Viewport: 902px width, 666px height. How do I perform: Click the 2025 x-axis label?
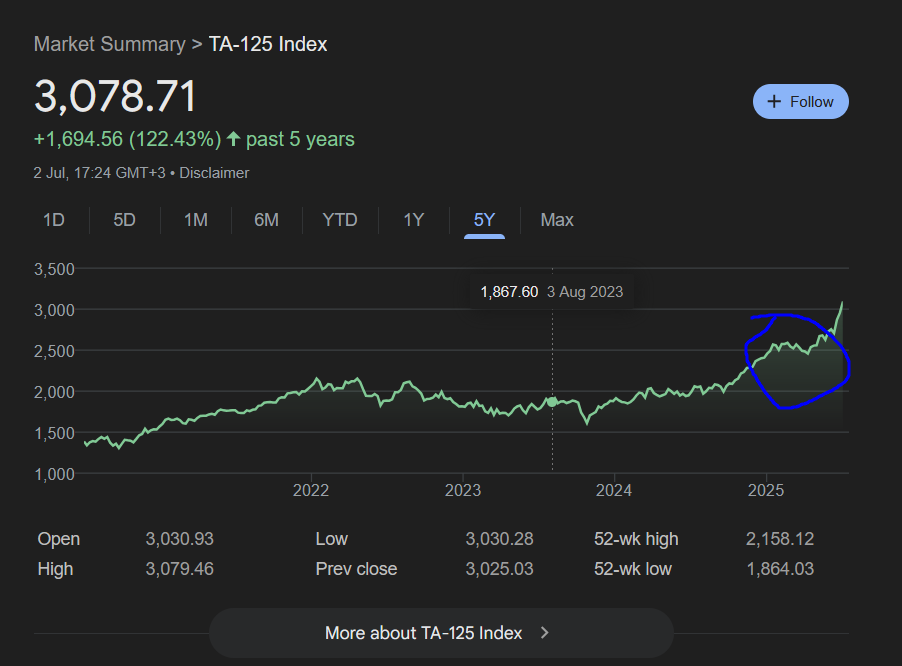(x=766, y=490)
